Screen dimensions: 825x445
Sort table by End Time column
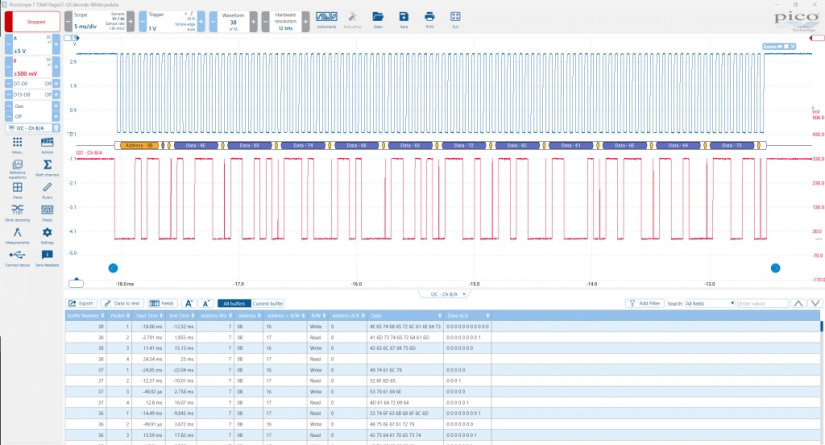181,316
